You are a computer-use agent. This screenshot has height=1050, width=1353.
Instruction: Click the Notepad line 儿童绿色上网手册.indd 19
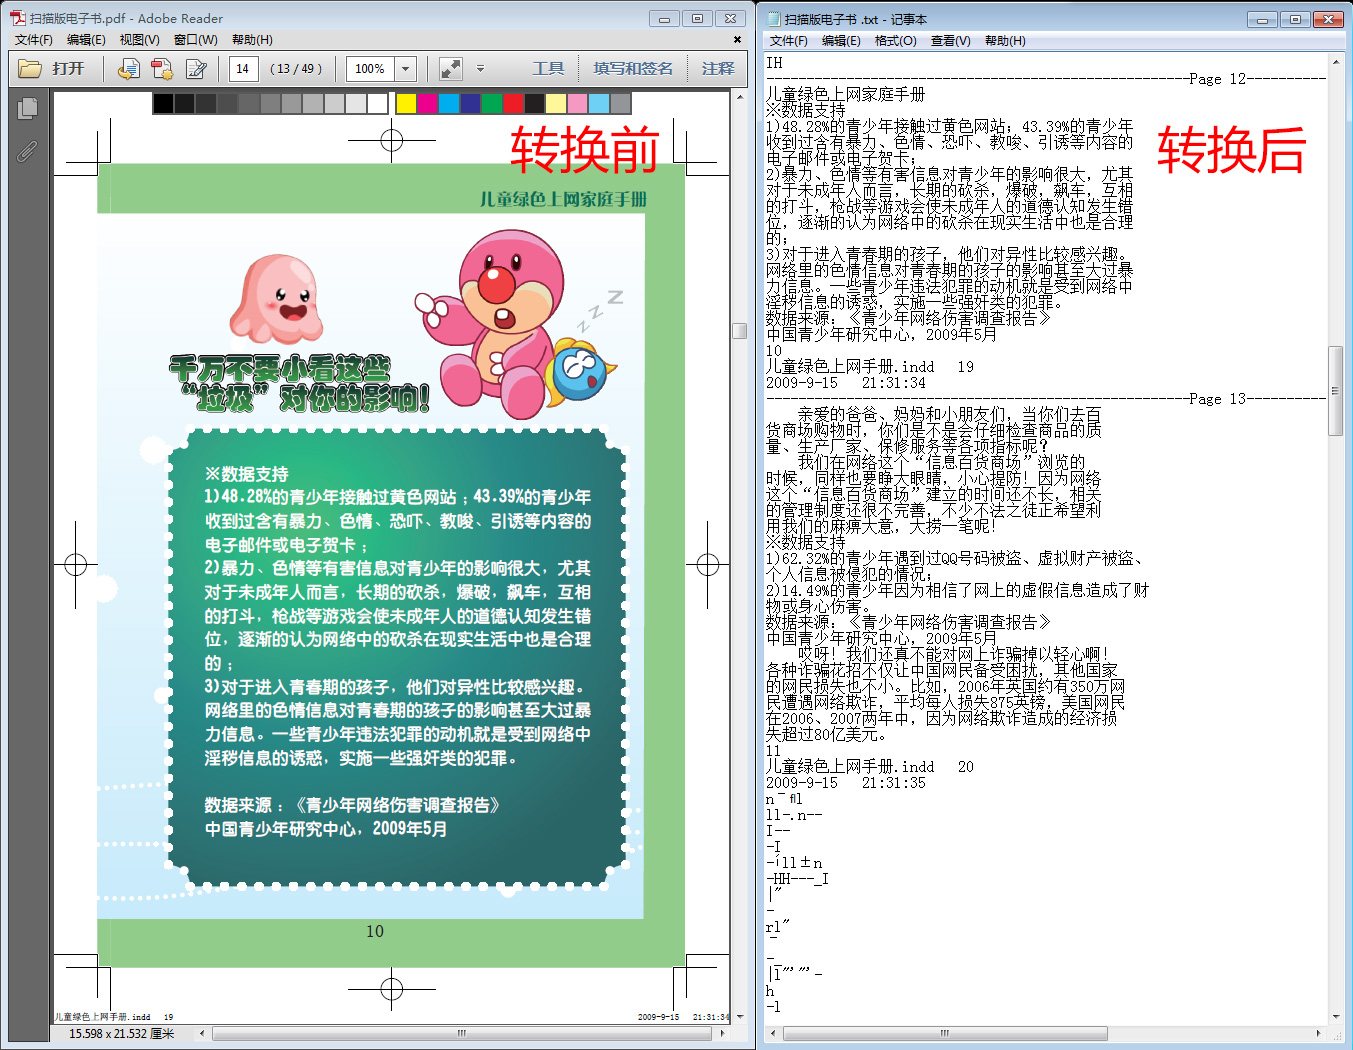(870, 367)
